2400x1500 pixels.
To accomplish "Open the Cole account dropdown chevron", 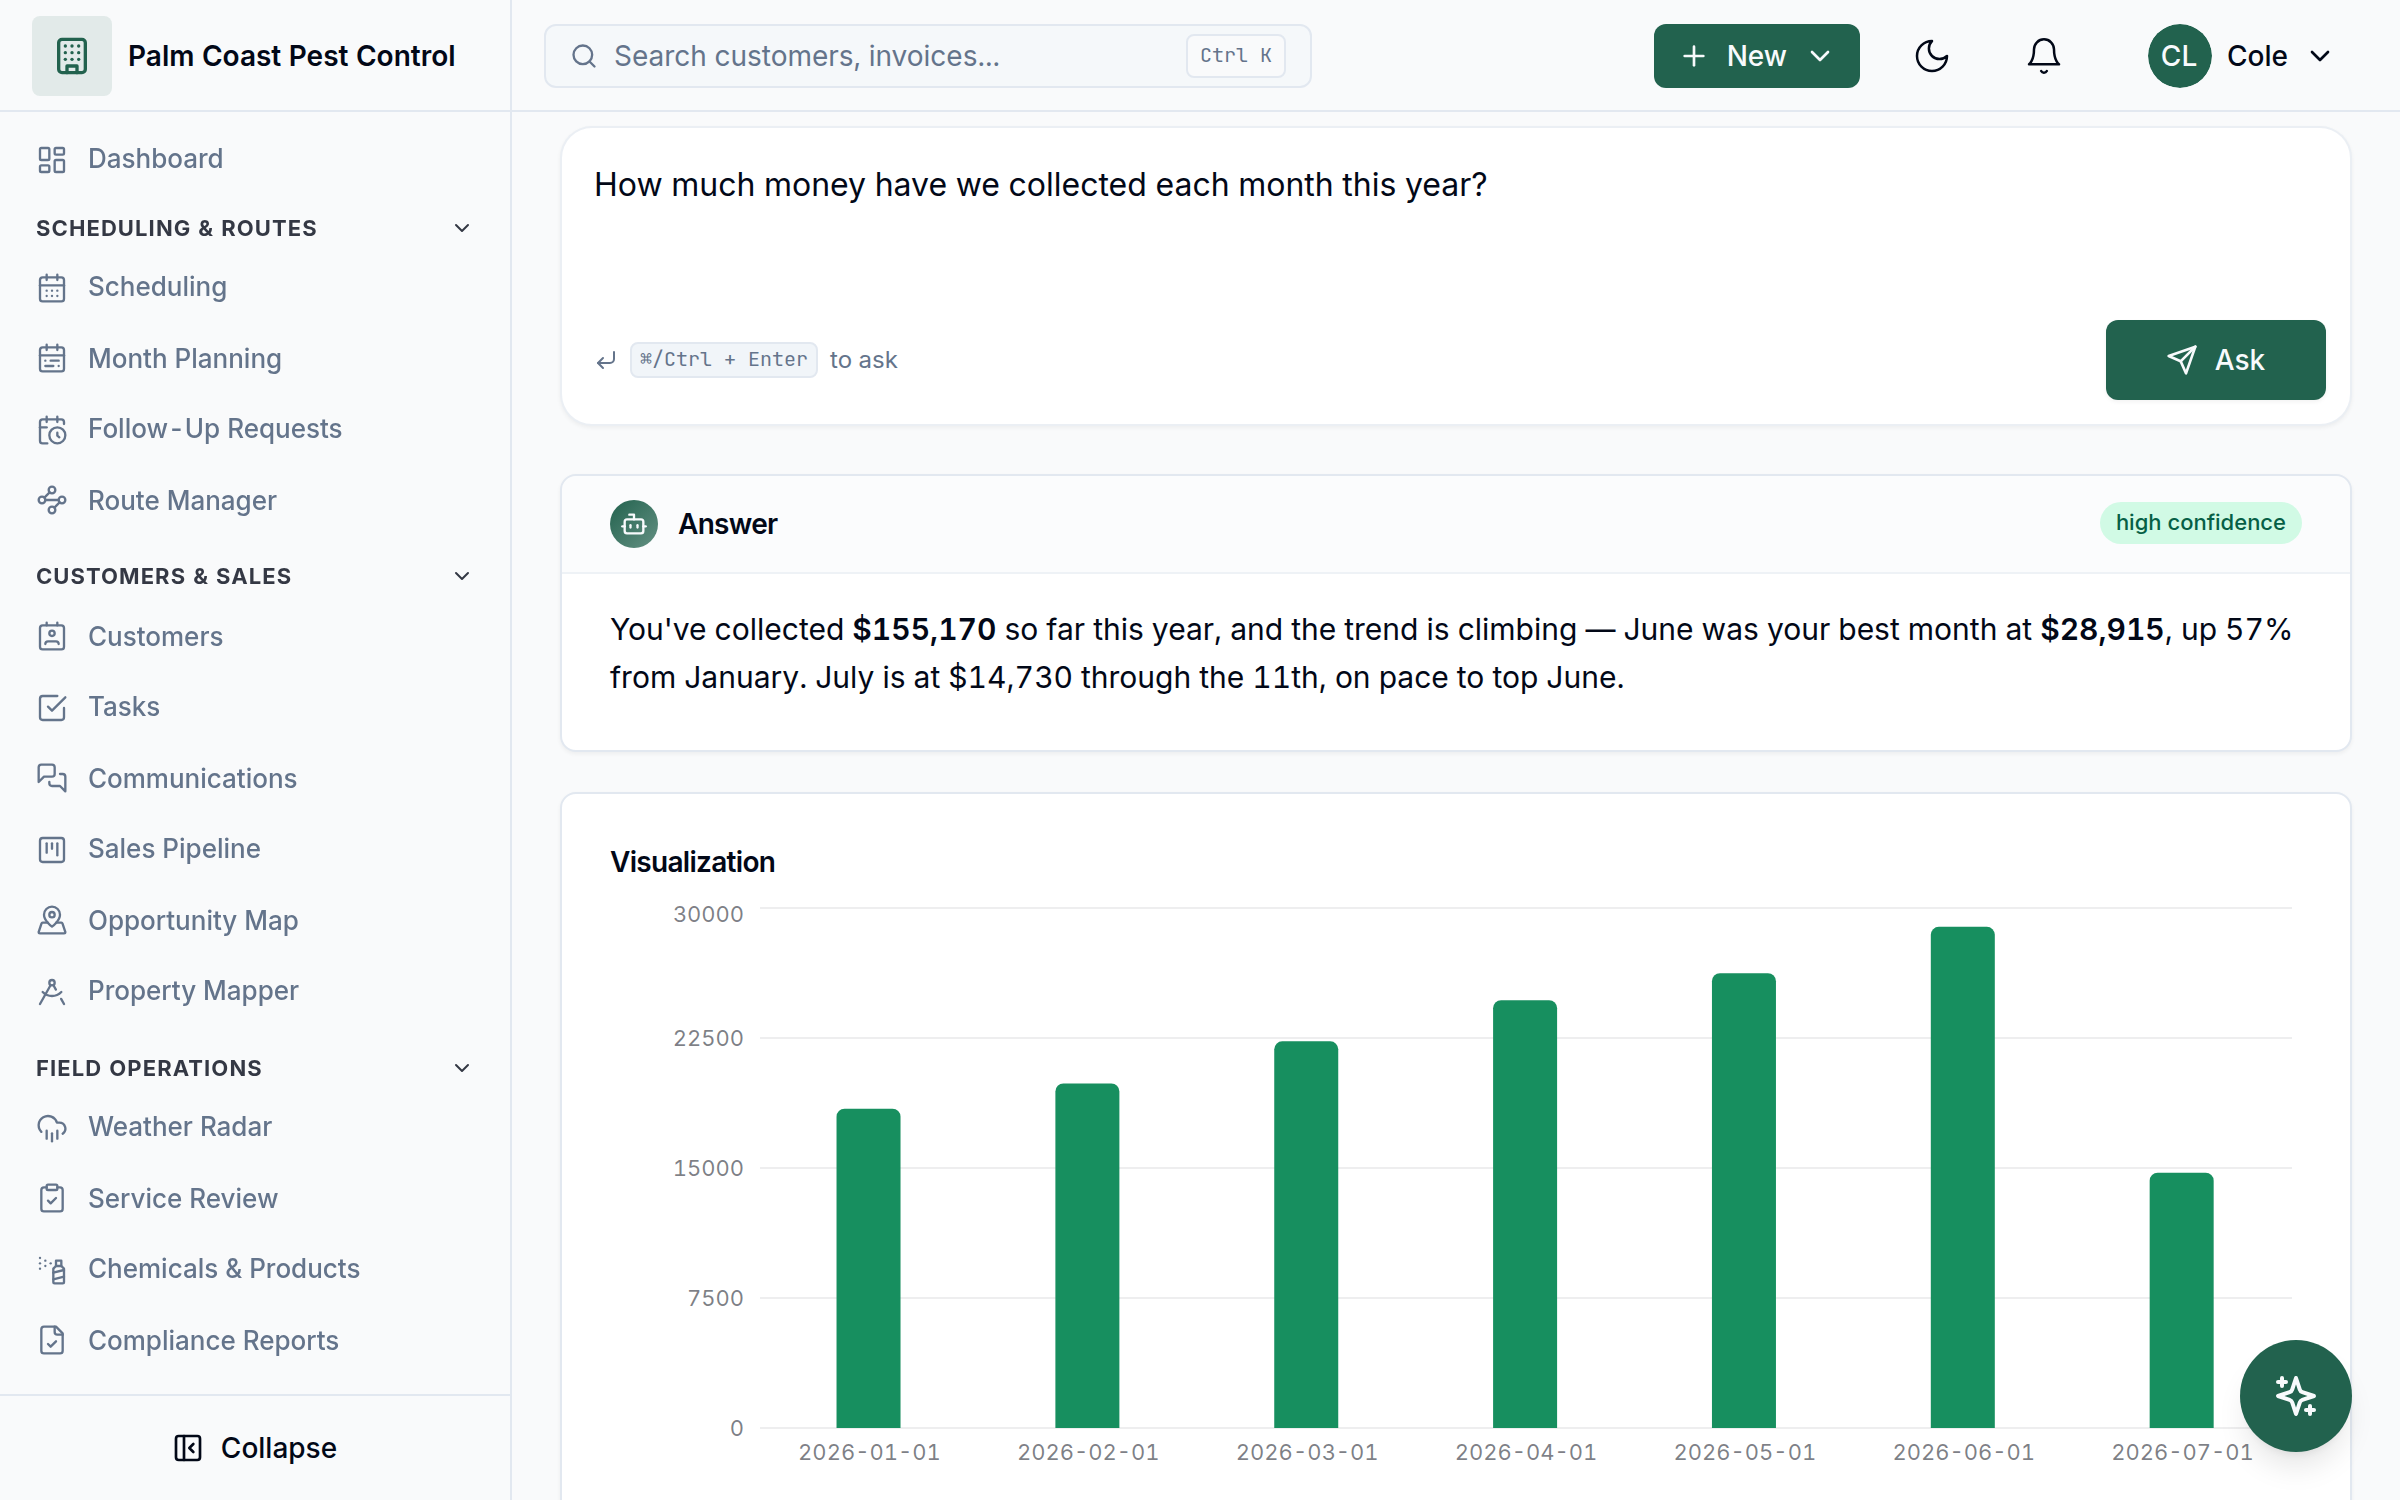I will click(2320, 56).
